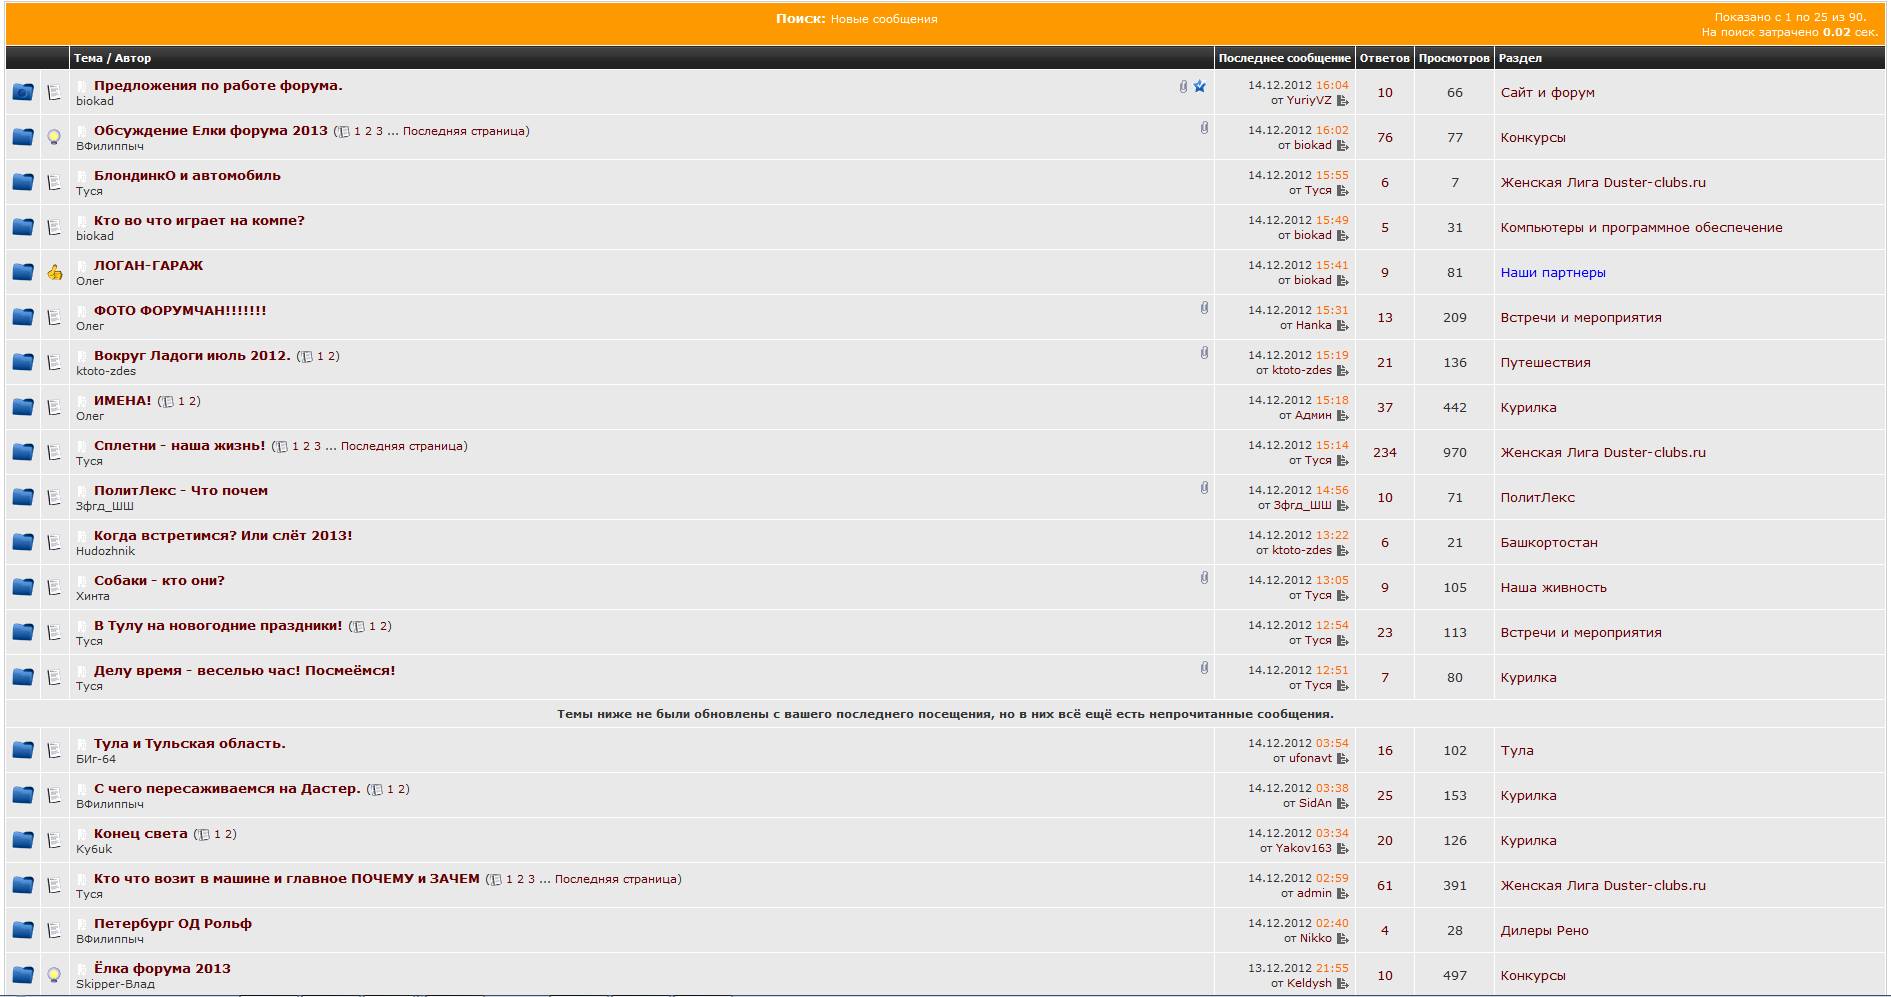Viewport: 1891px width, 997px height.
Task: Open thread Петербург ОД Рольф
Action: [x=172, y=924]
